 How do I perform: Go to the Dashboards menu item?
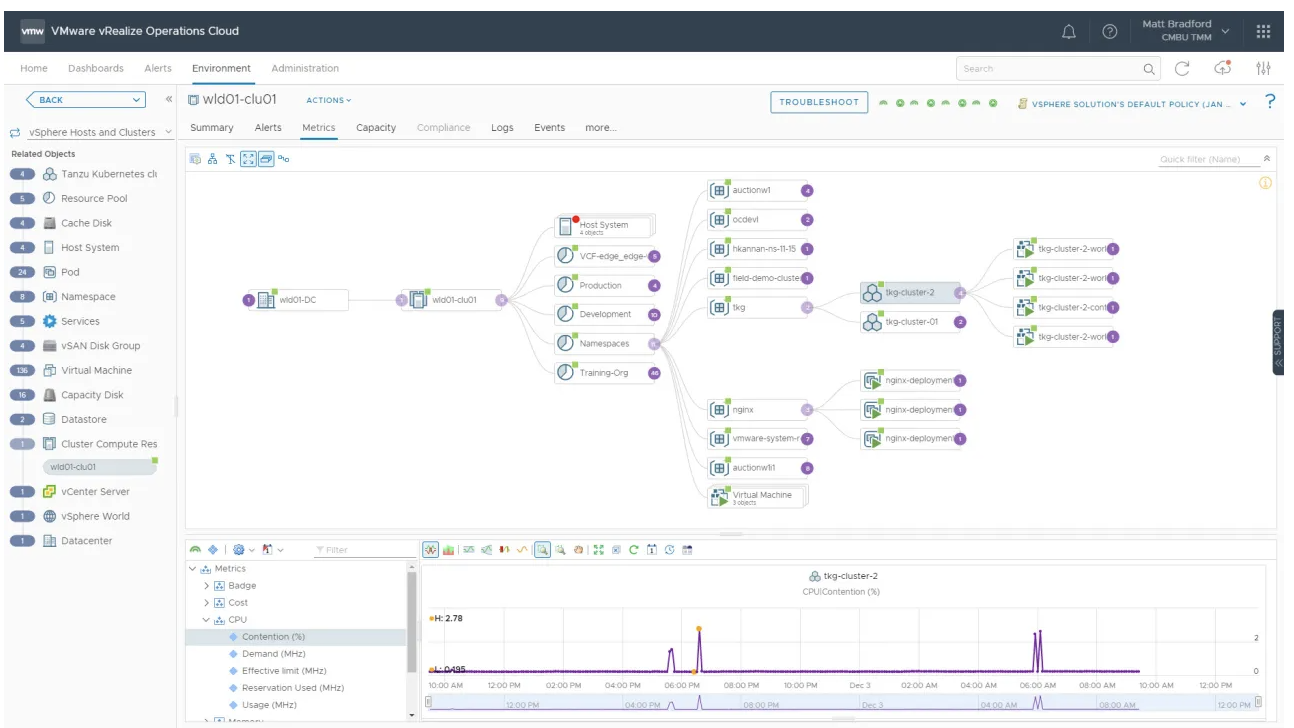tap(96, 68)
